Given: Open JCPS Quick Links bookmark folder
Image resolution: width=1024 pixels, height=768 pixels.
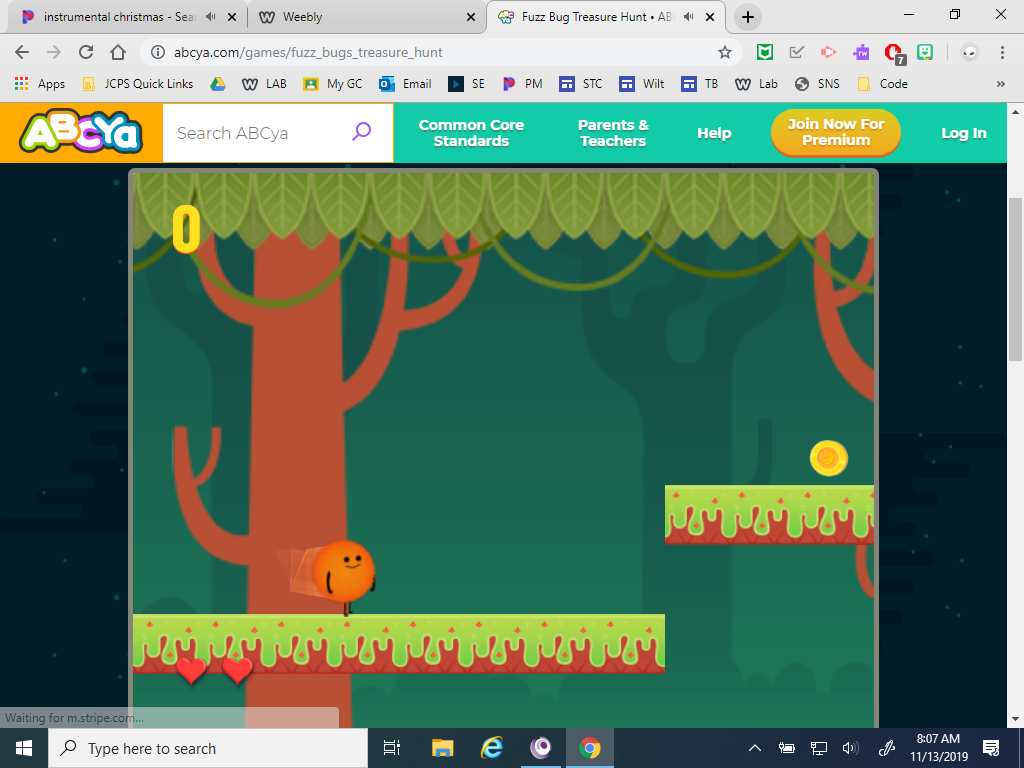Looking at the screenshot, I should pyautogui.click(x=138, y=84).
